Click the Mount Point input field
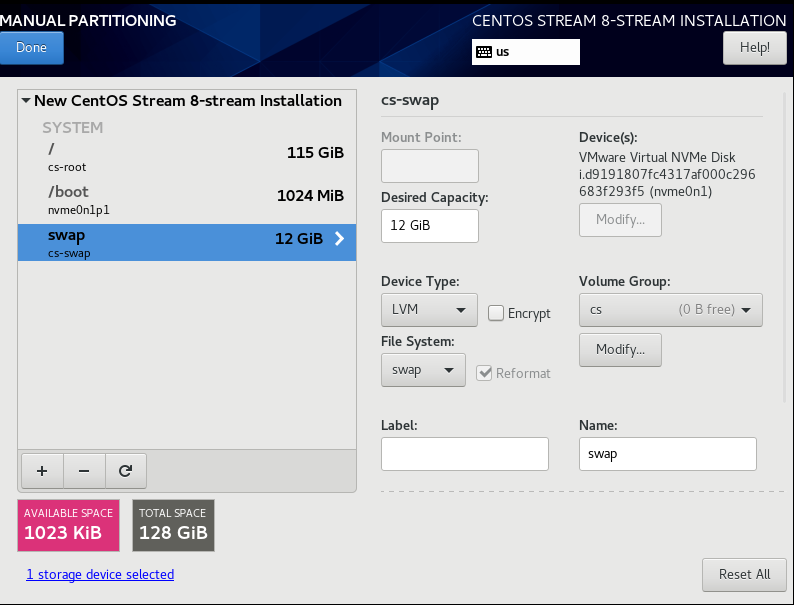Image resolution: width=794 pixels, height=605 pixels. click(429, 166)
